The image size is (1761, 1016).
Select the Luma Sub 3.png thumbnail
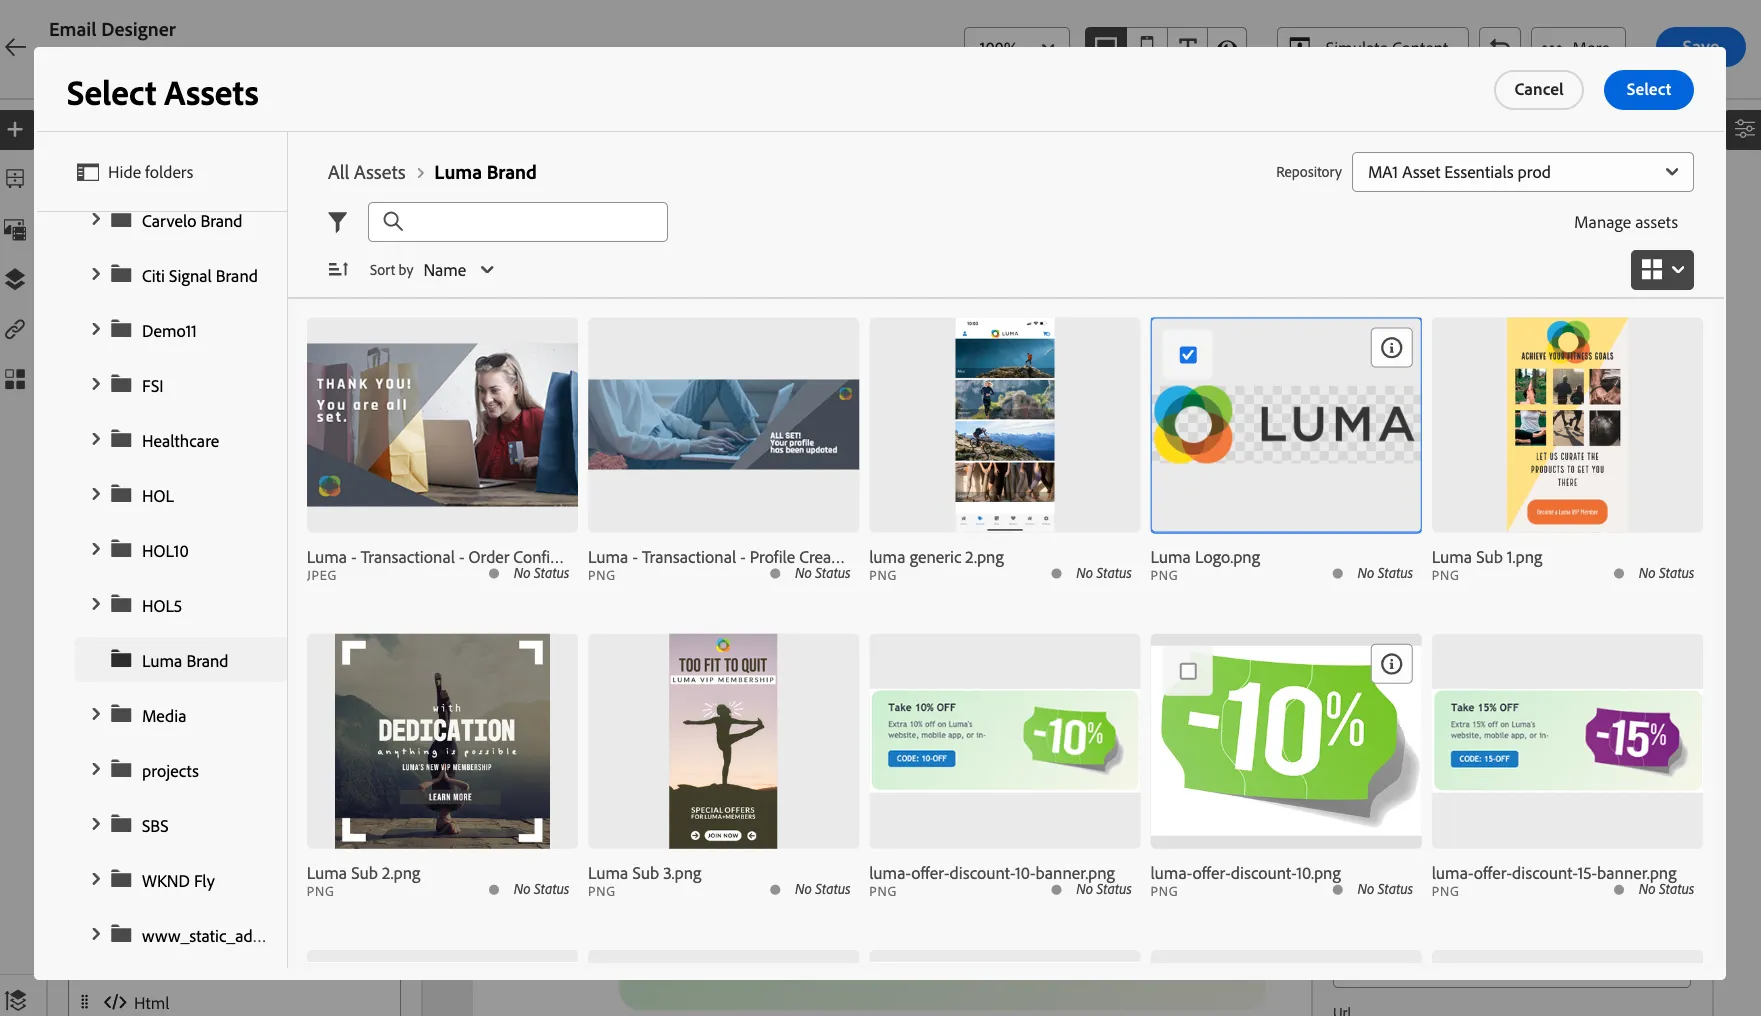pyautogui.click(x=723, y=741)
